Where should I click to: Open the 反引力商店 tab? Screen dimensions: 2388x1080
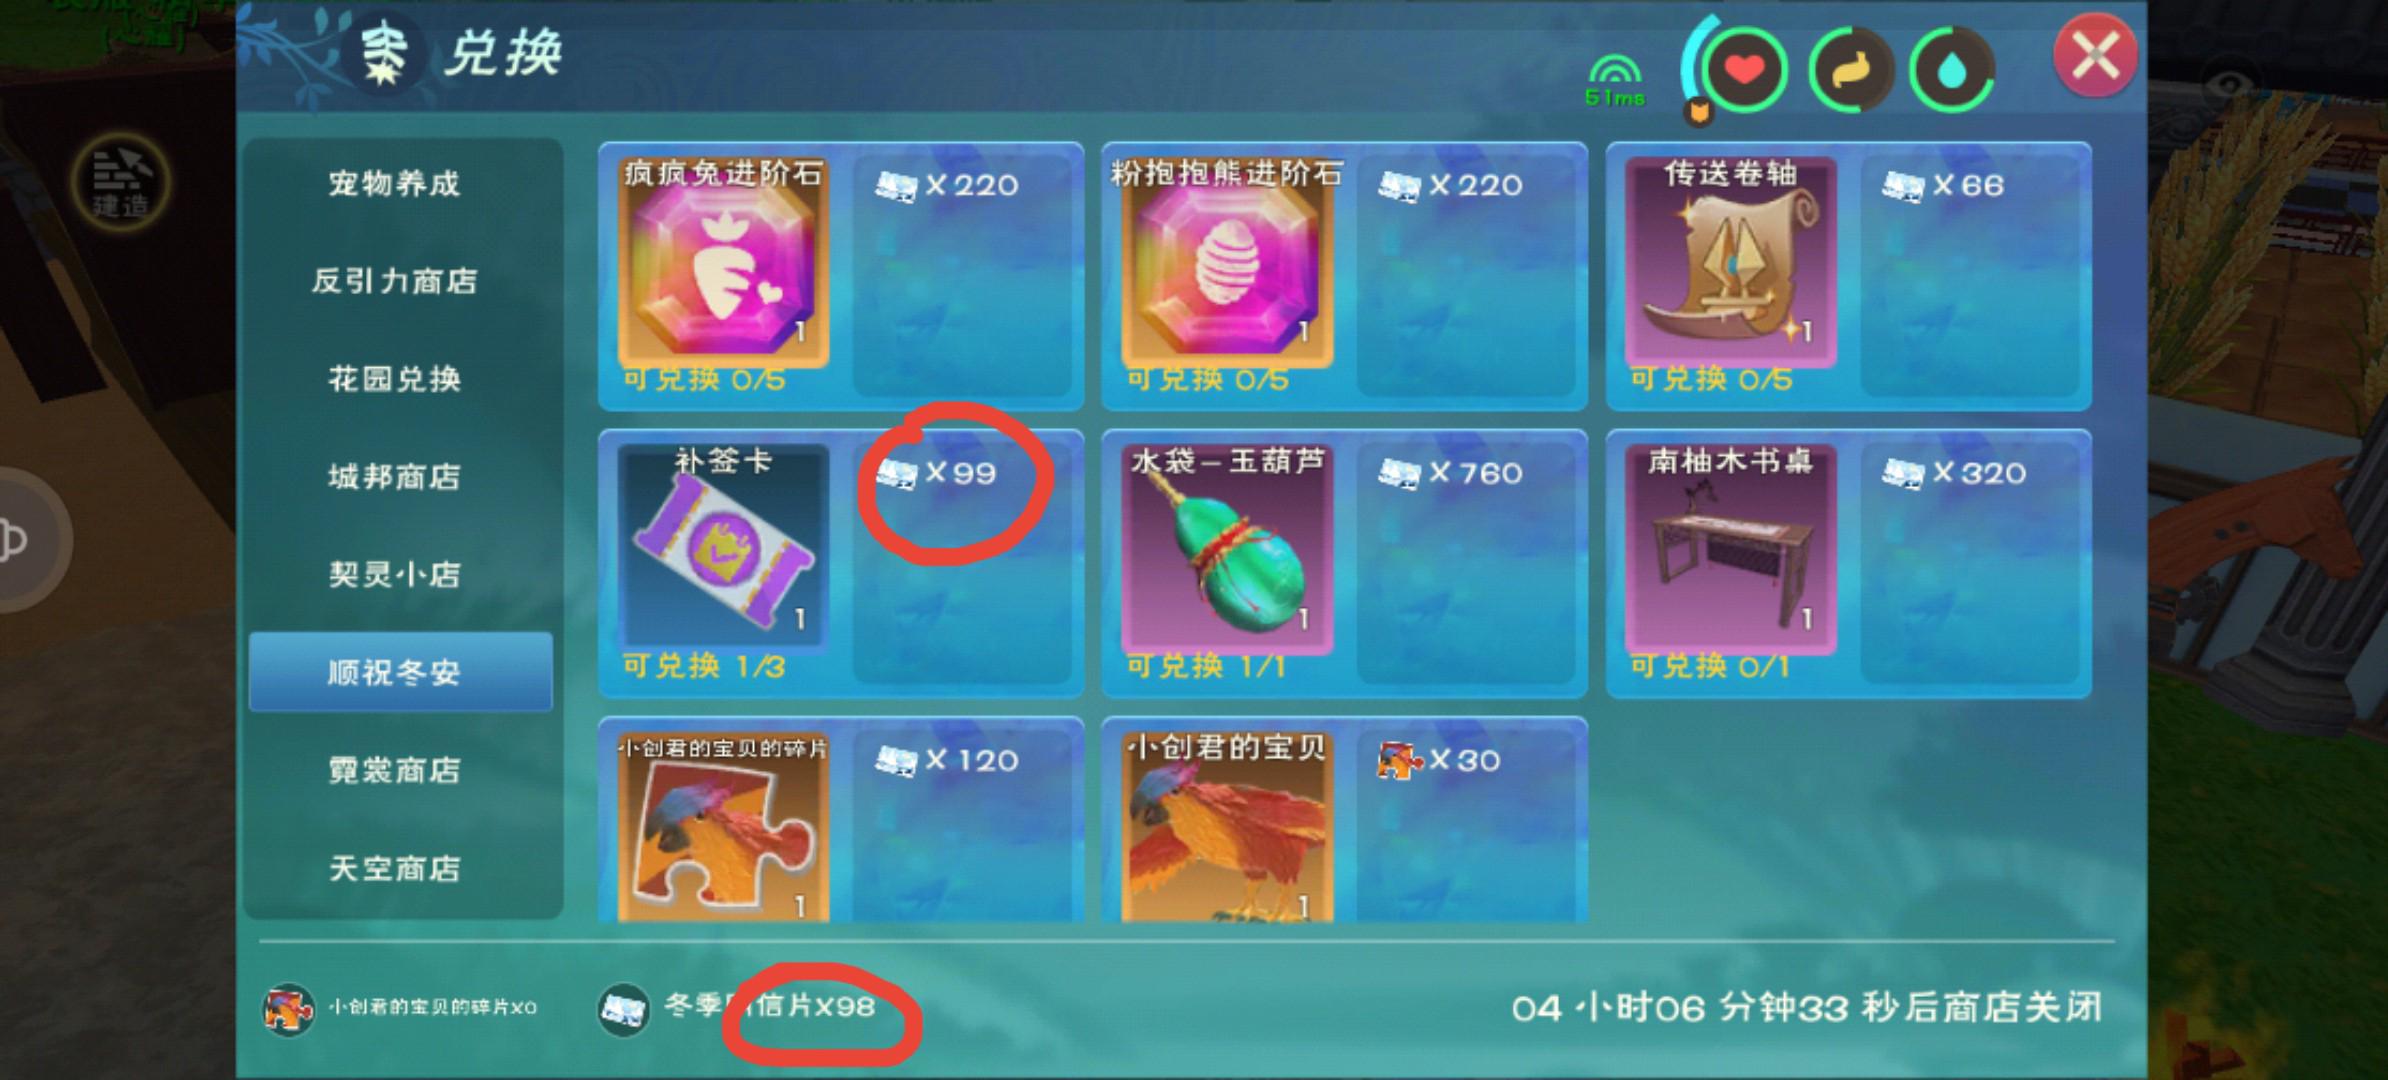[395, 281]
